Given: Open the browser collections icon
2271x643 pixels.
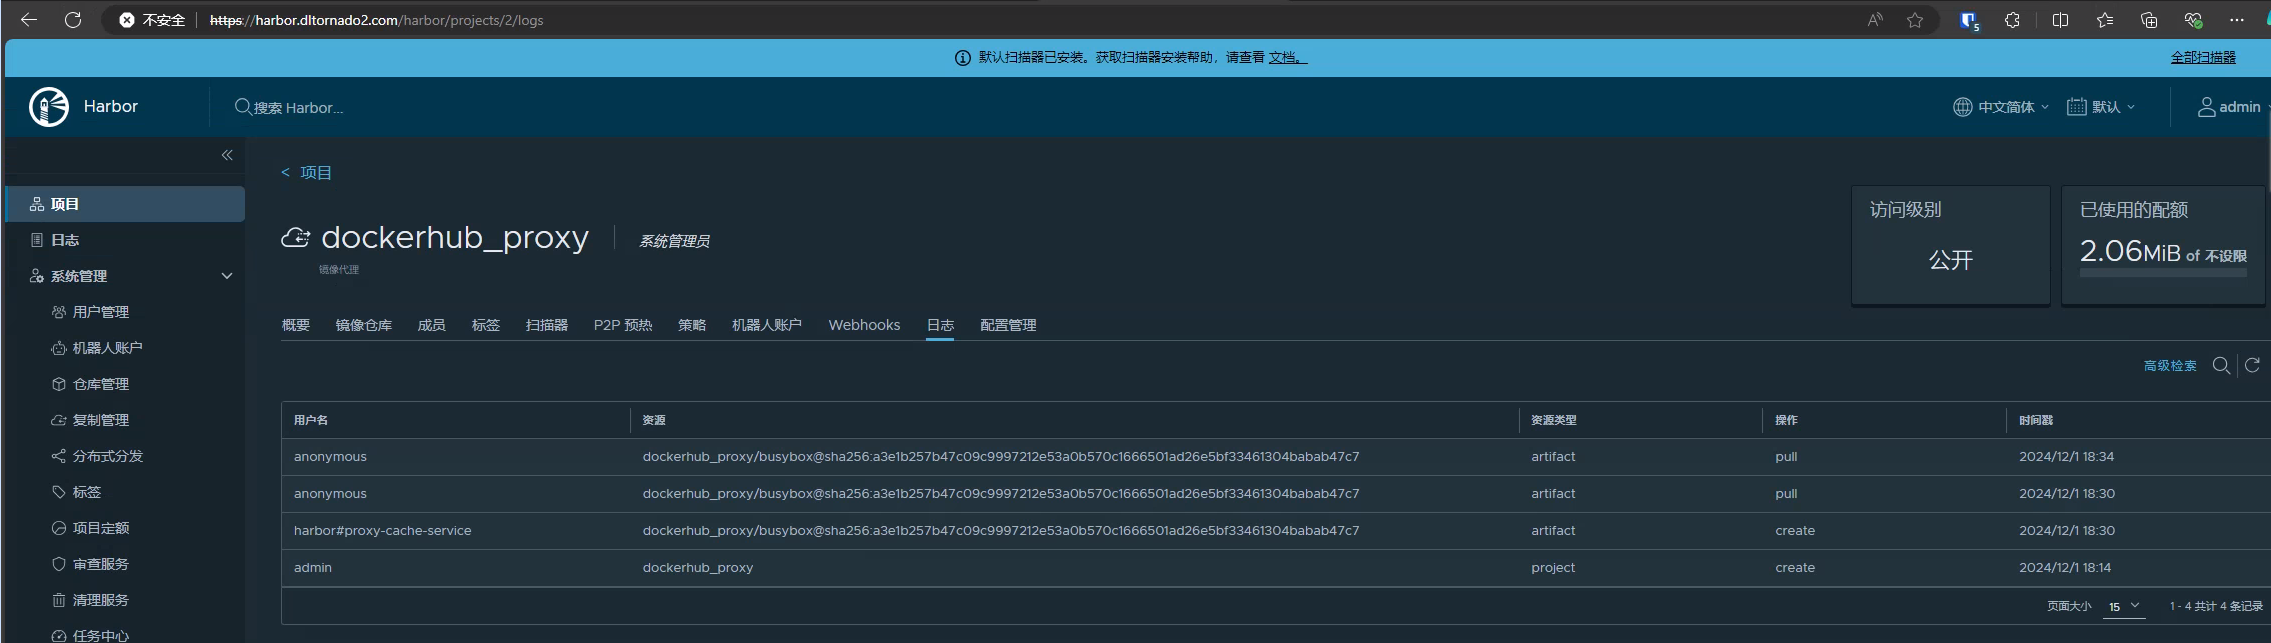Looking at the screenshot, I should (x=2149, y=20).
